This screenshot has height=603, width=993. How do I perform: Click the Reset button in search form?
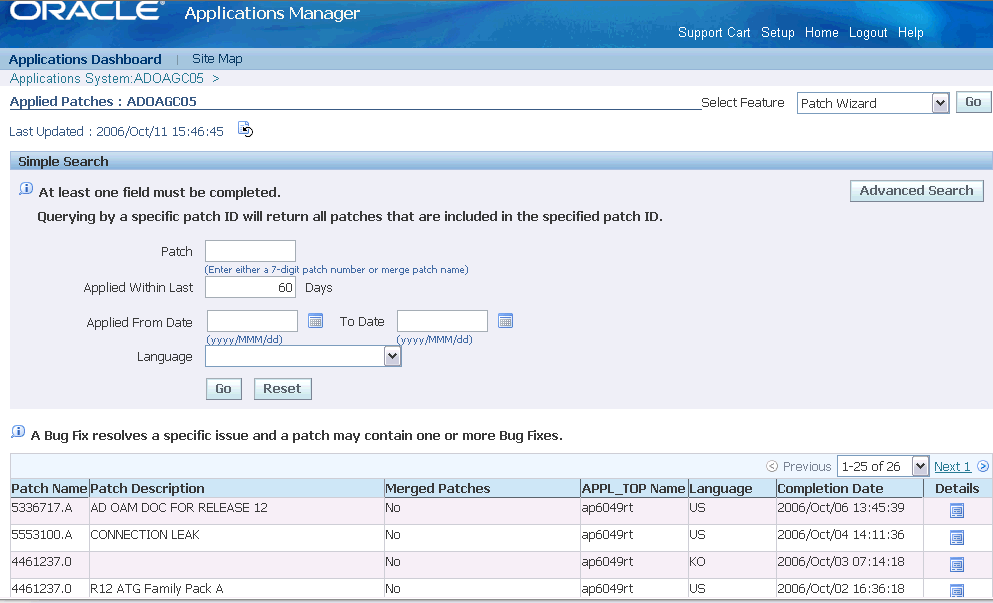(282, 388)
